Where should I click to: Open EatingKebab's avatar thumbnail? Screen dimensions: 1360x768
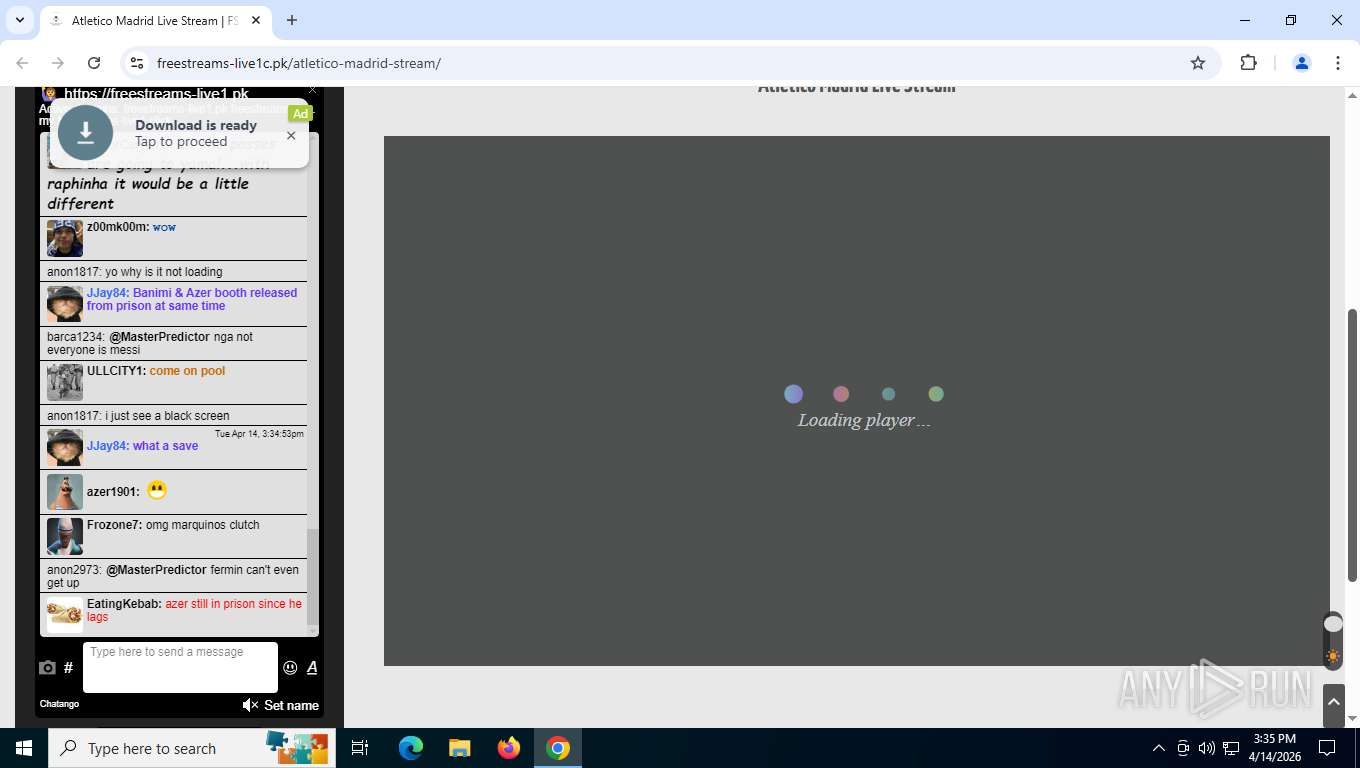pyautogui.click(x=65, y=615)
